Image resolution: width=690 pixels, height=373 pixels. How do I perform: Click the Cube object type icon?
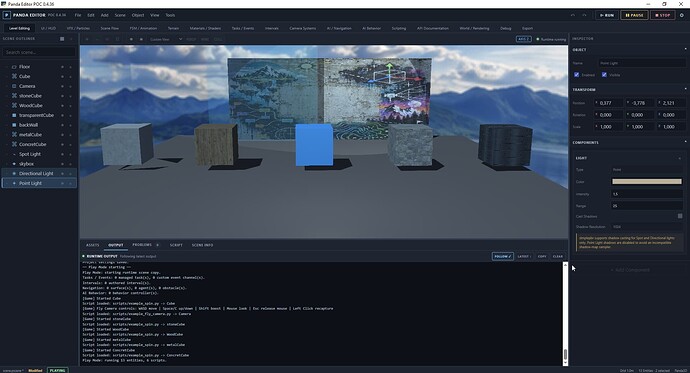click(x=14, y=77)
